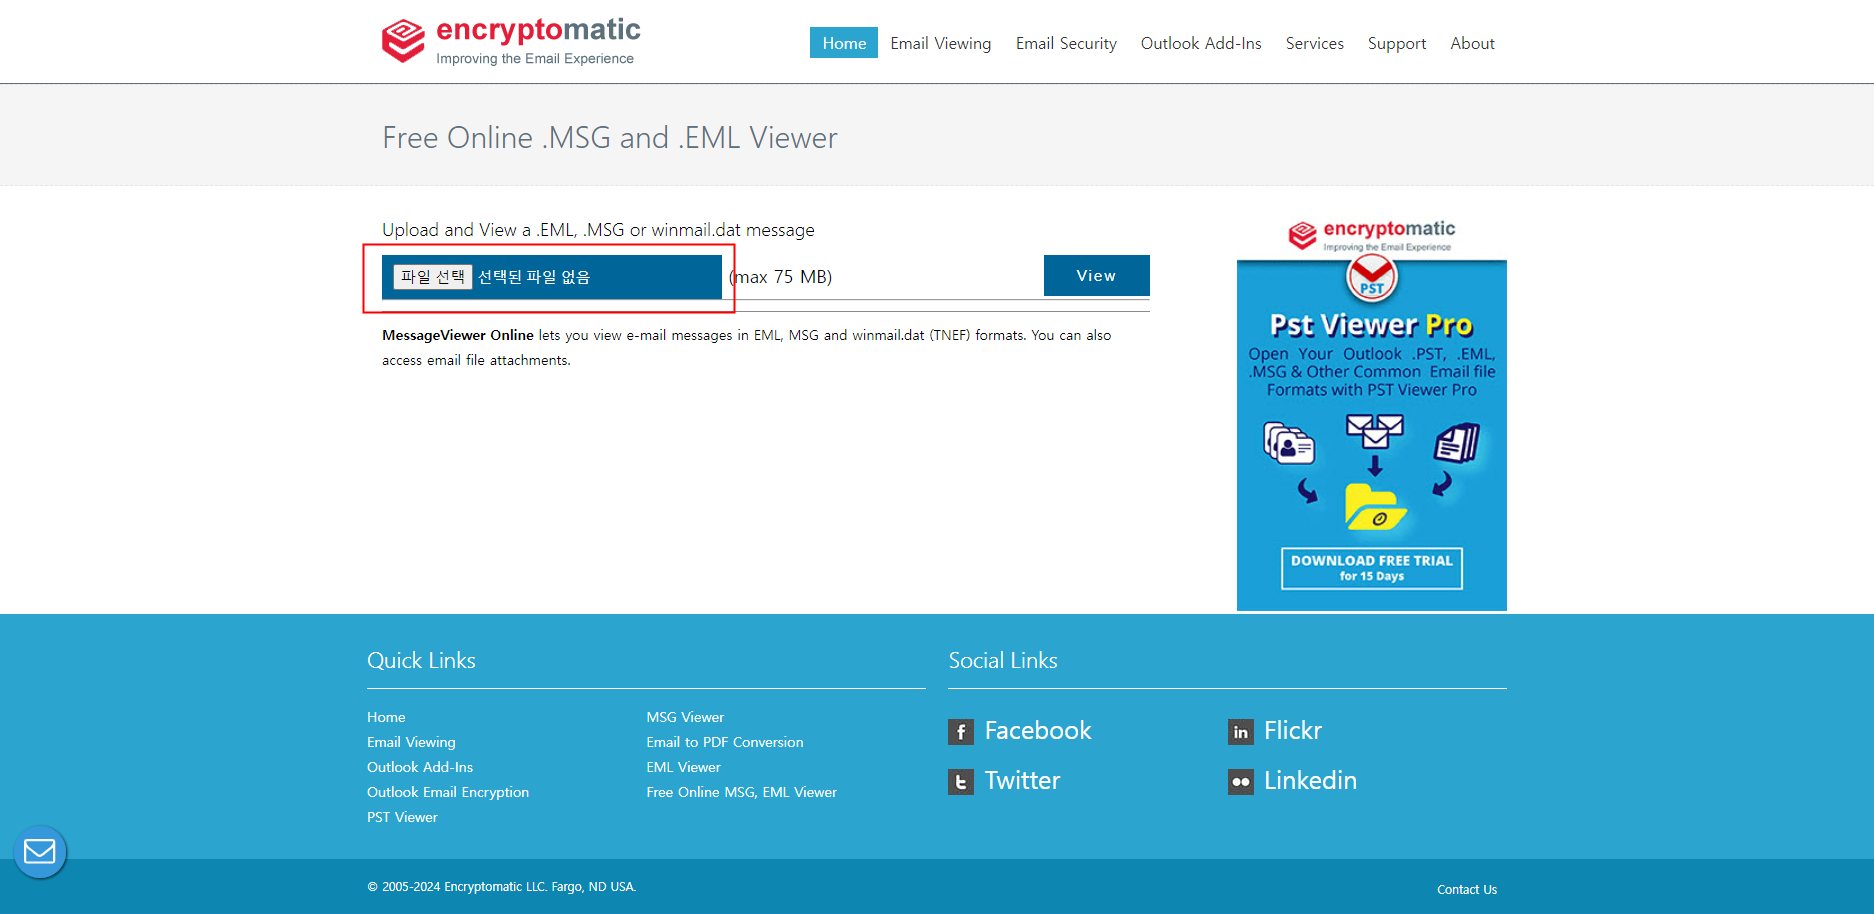Open the About menu

(x=1473, y=43)
